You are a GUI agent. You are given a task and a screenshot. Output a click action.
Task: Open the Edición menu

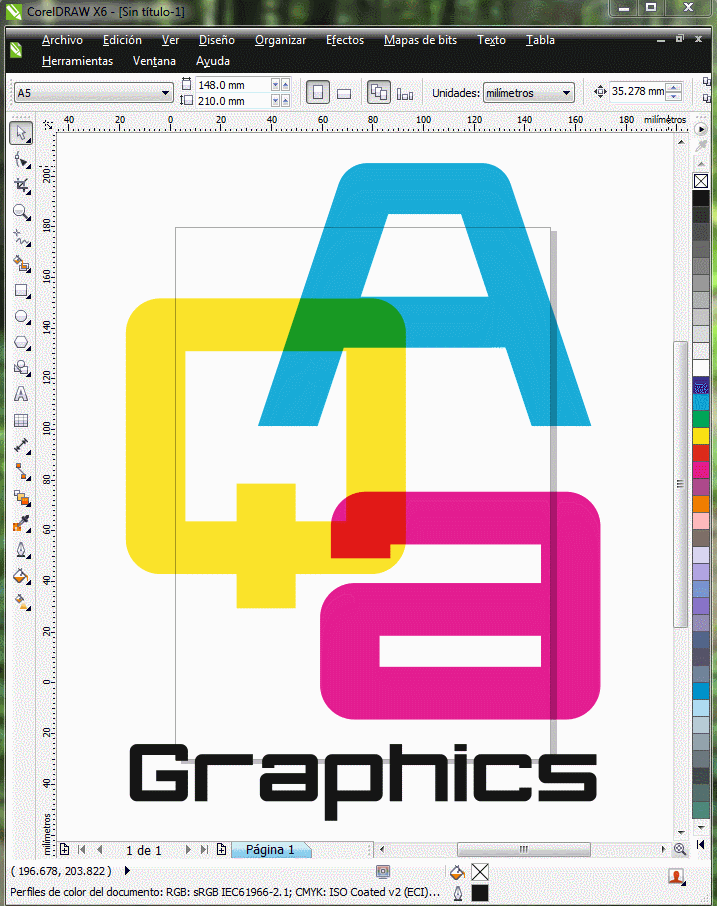click(122, 40)
